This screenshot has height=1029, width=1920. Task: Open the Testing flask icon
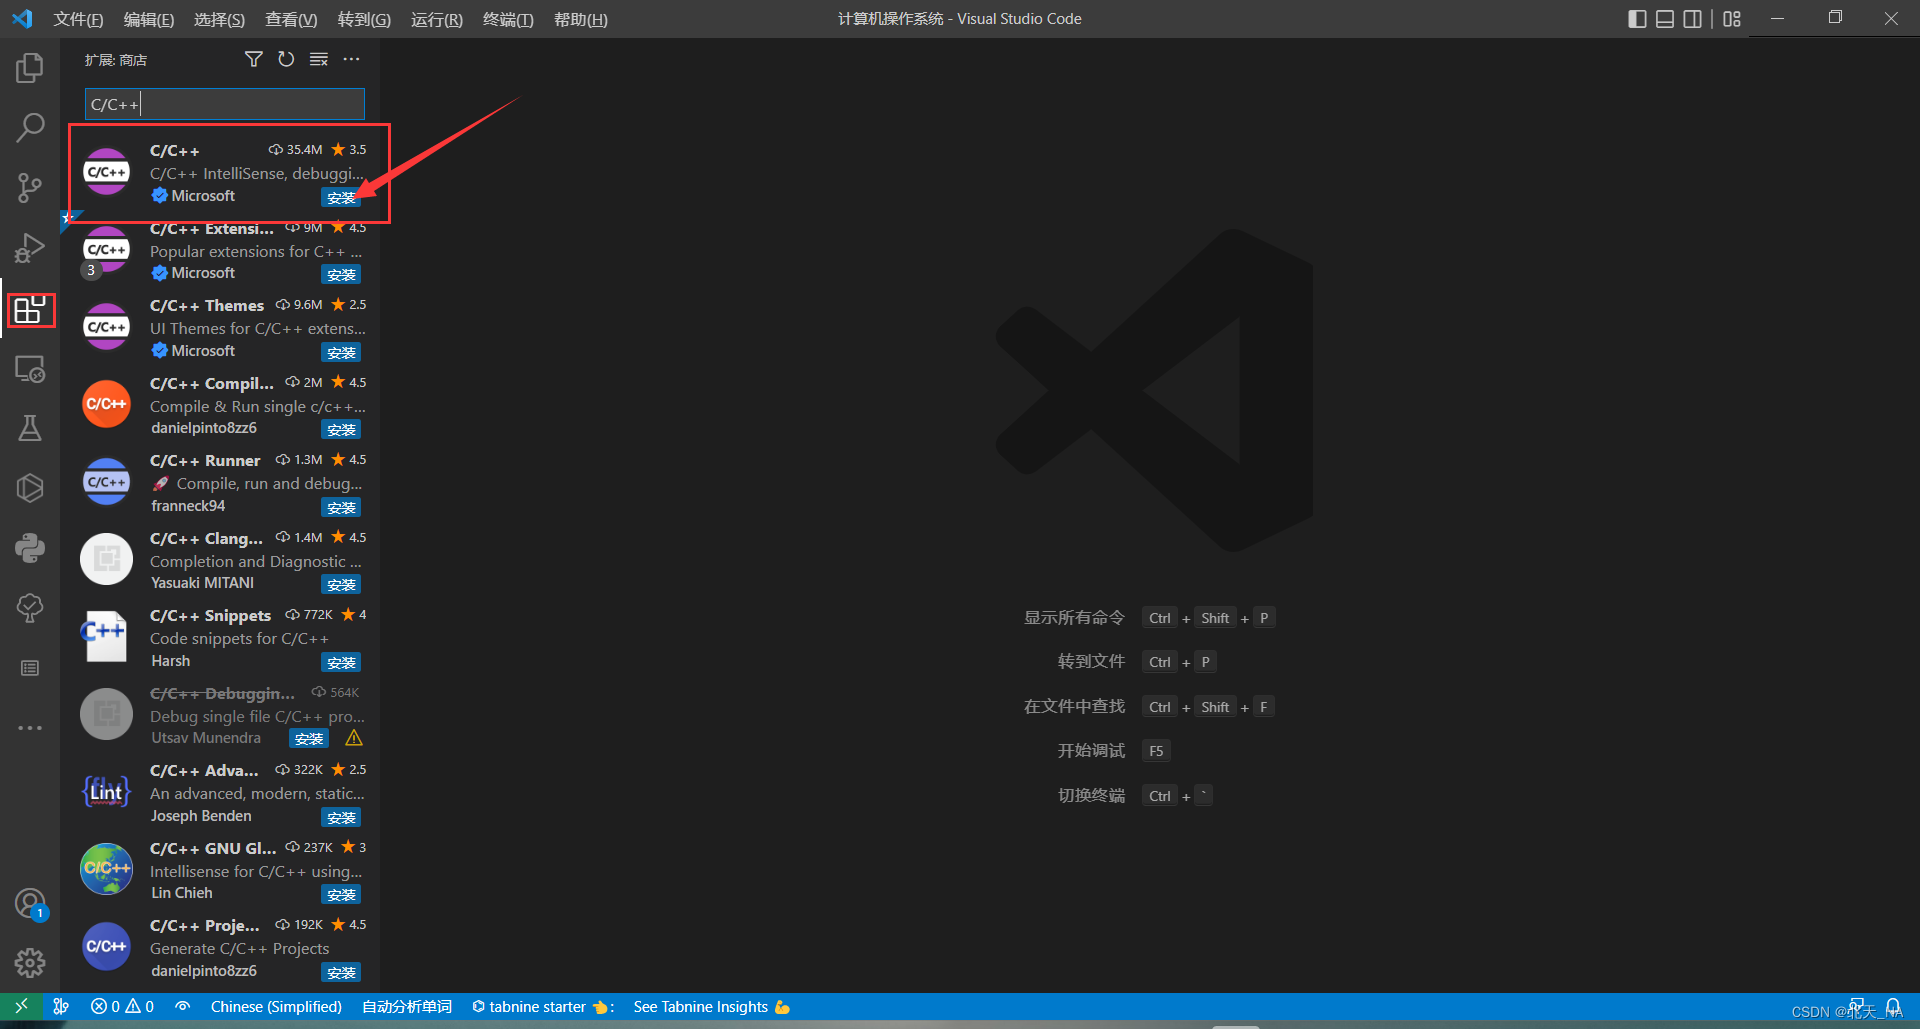click(x=30, y=428)
